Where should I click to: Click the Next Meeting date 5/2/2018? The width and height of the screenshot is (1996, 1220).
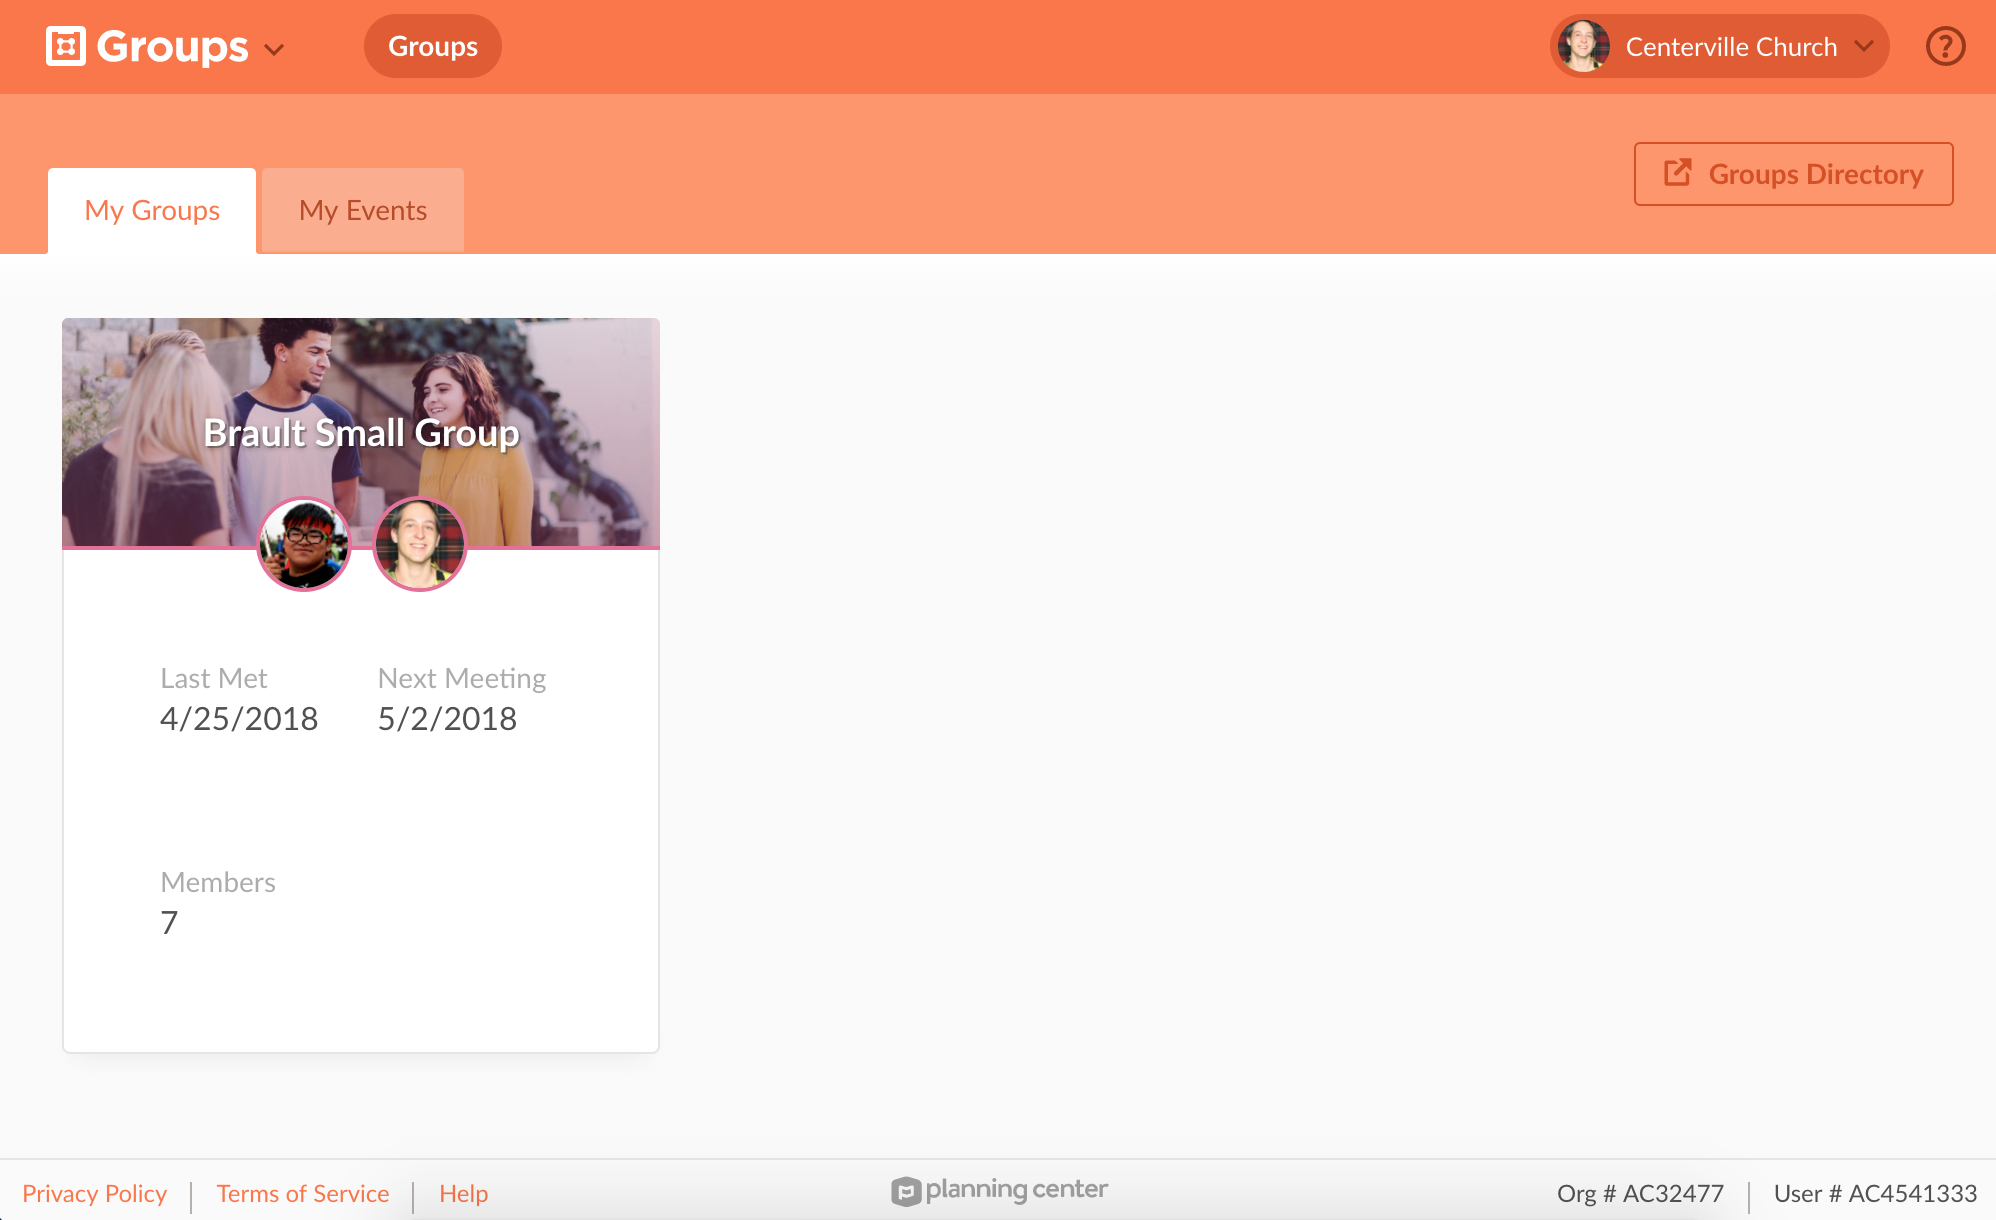click(x=447, y=717)
